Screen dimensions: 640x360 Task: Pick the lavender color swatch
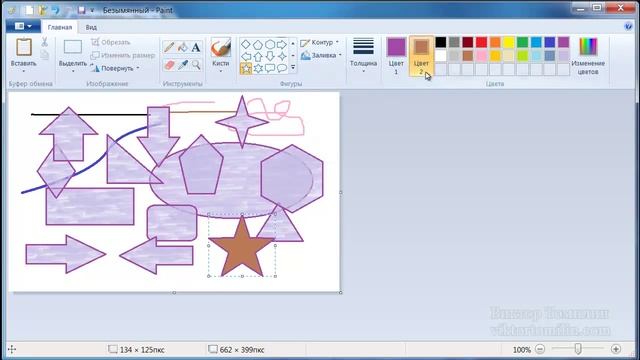pyautogui.click(x=563, y=56)
